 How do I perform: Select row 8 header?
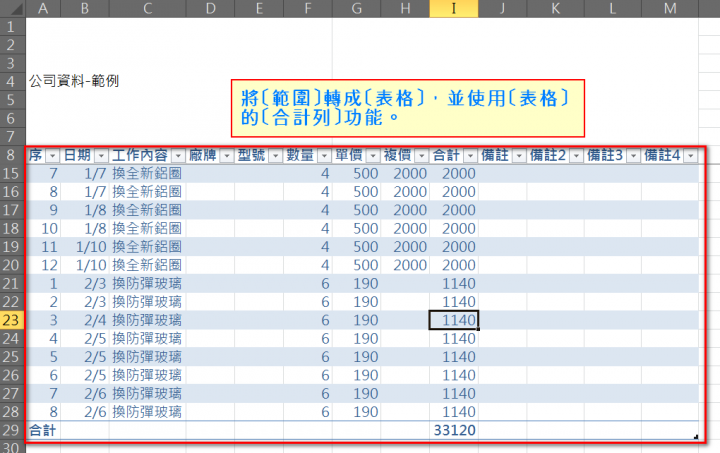12,155
